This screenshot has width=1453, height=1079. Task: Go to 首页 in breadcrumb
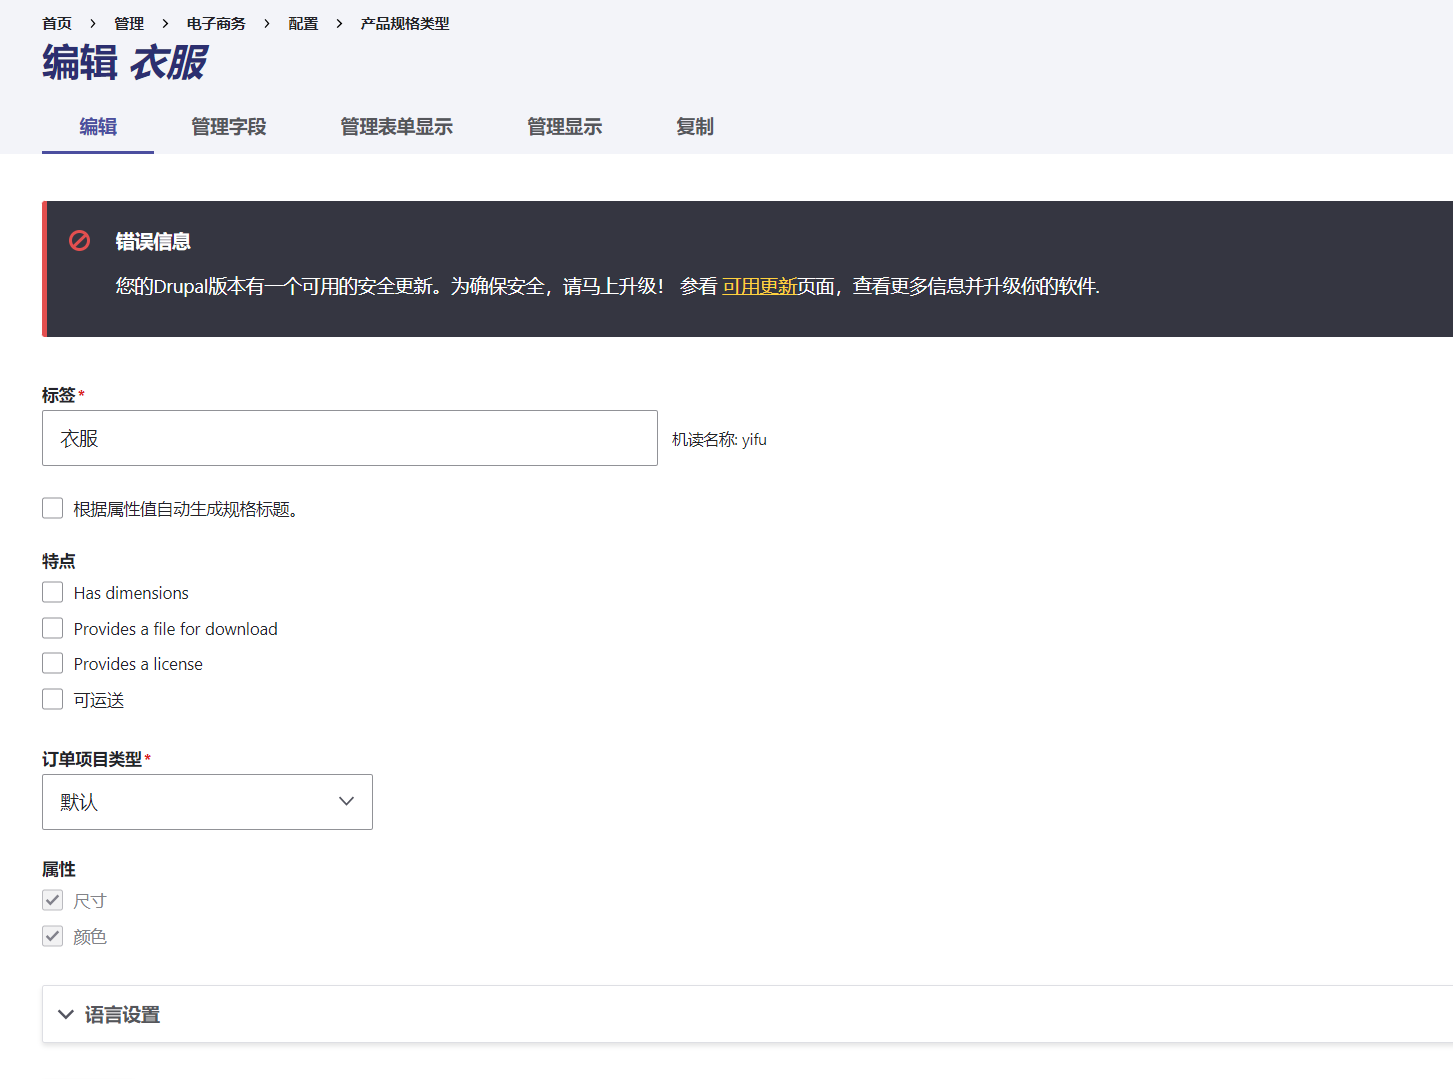pyautogui.click(x=57, y=23)
